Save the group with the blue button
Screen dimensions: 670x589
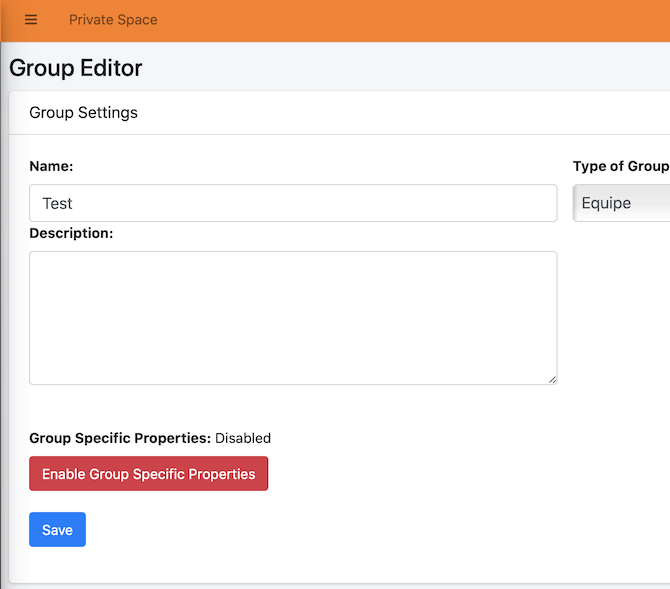(57, 530)
